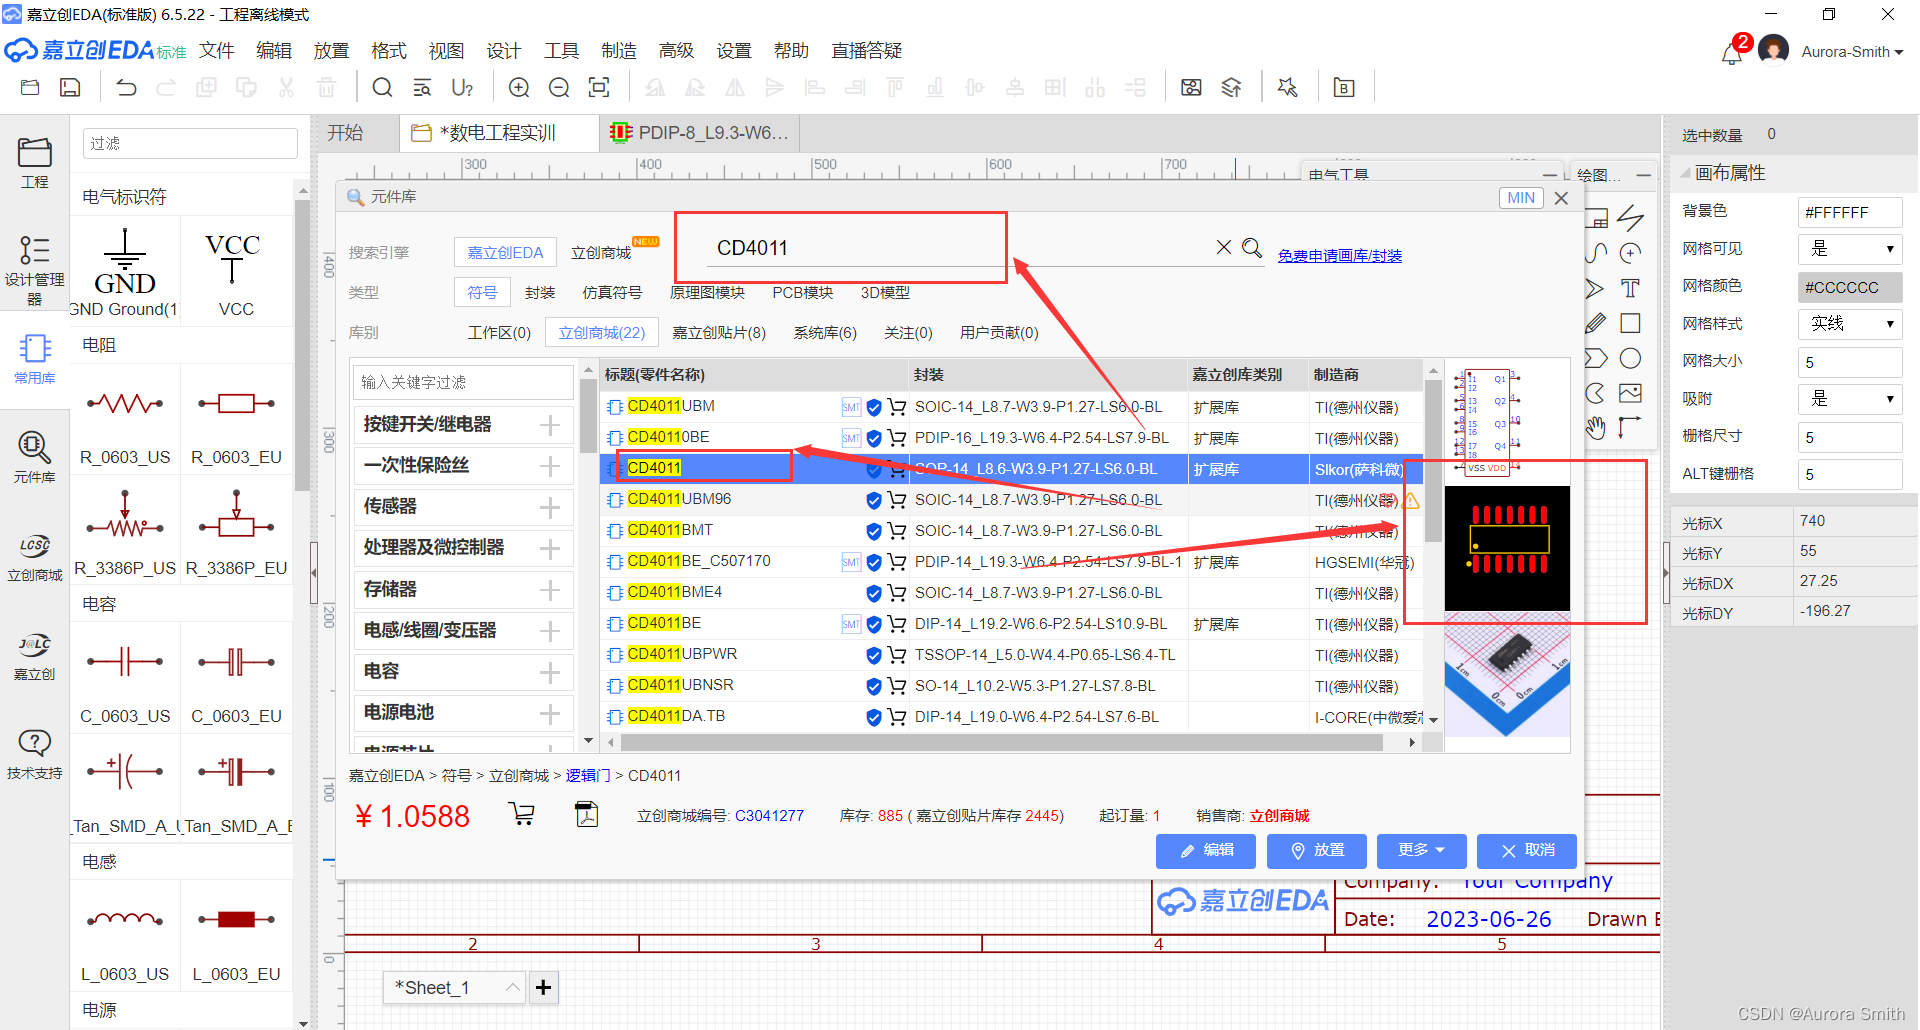Open the 网格可见 dropdown
The image size is (1920, 1030).
[1849, 249]
